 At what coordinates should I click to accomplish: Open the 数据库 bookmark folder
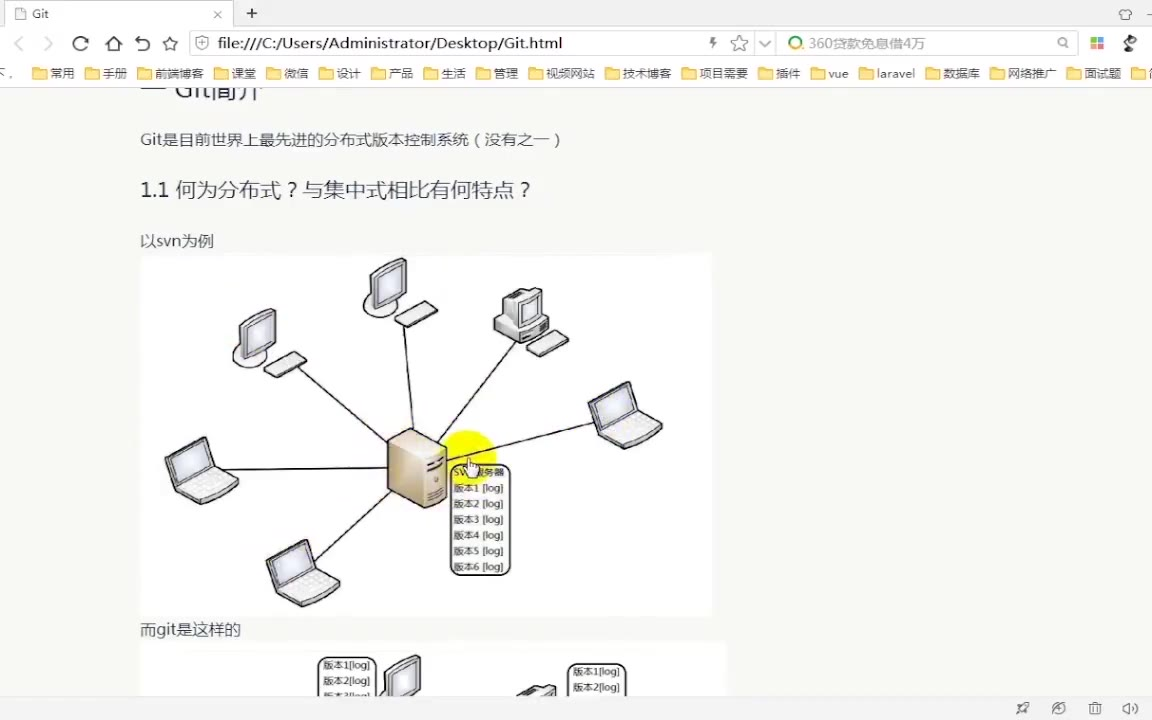[953, 73]
